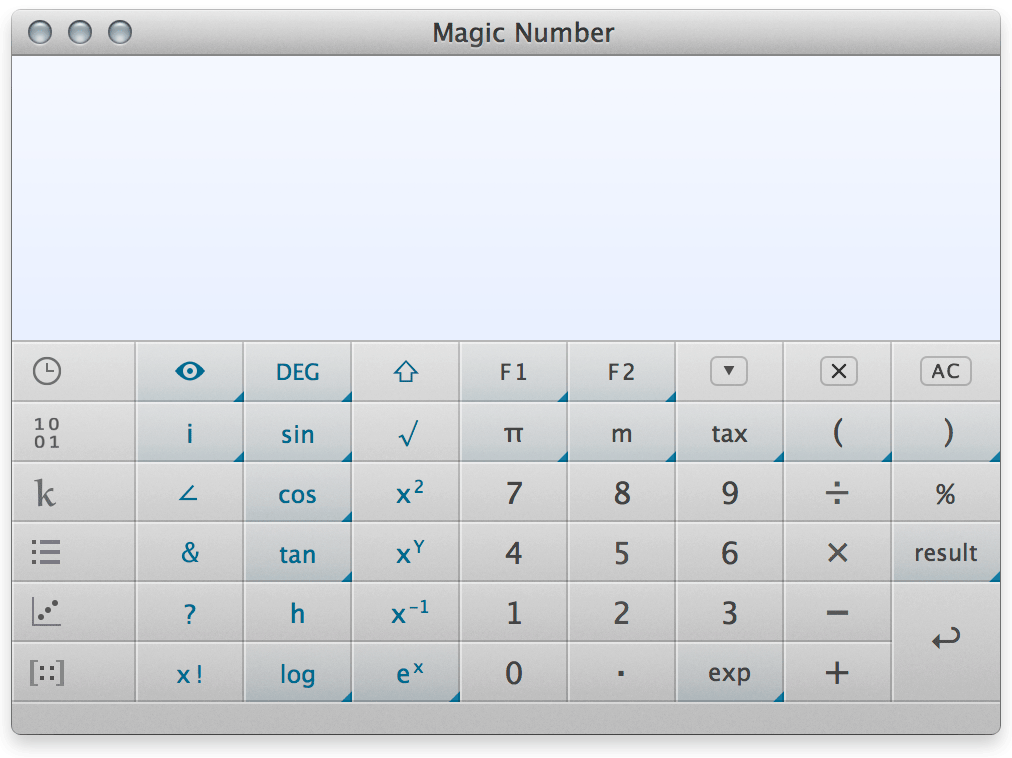Toggle the eye display format button
Image resolution: width=1012 pixels, height=758 pixels.
coord(190,371)
